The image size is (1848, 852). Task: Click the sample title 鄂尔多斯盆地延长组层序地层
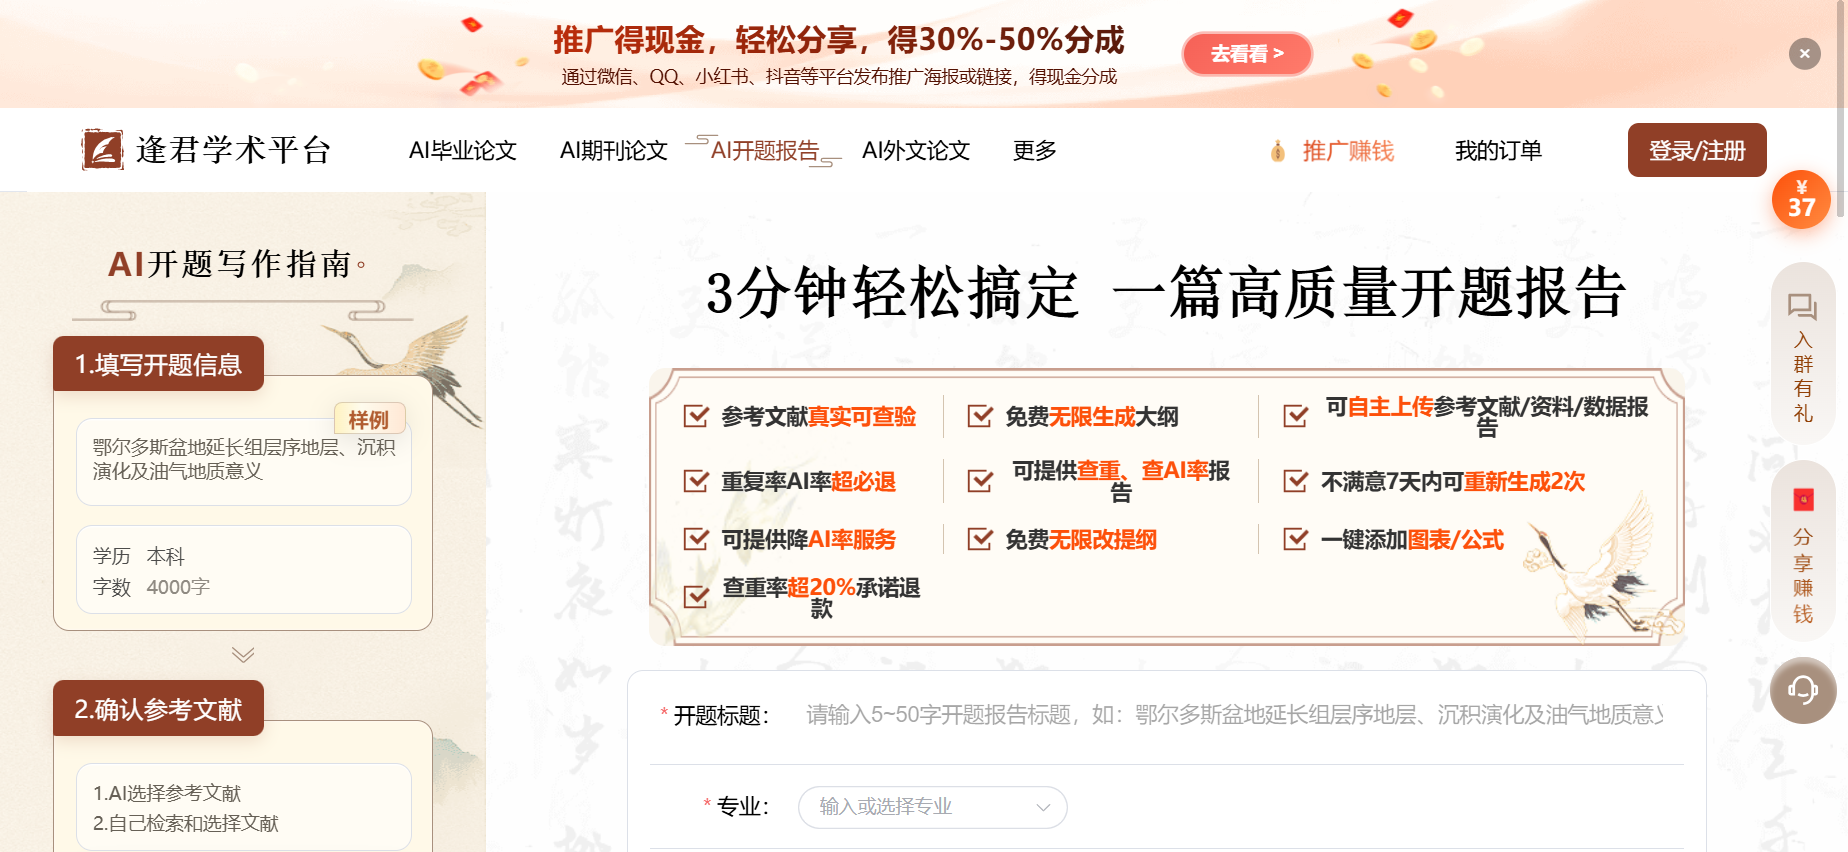(244, 459)
